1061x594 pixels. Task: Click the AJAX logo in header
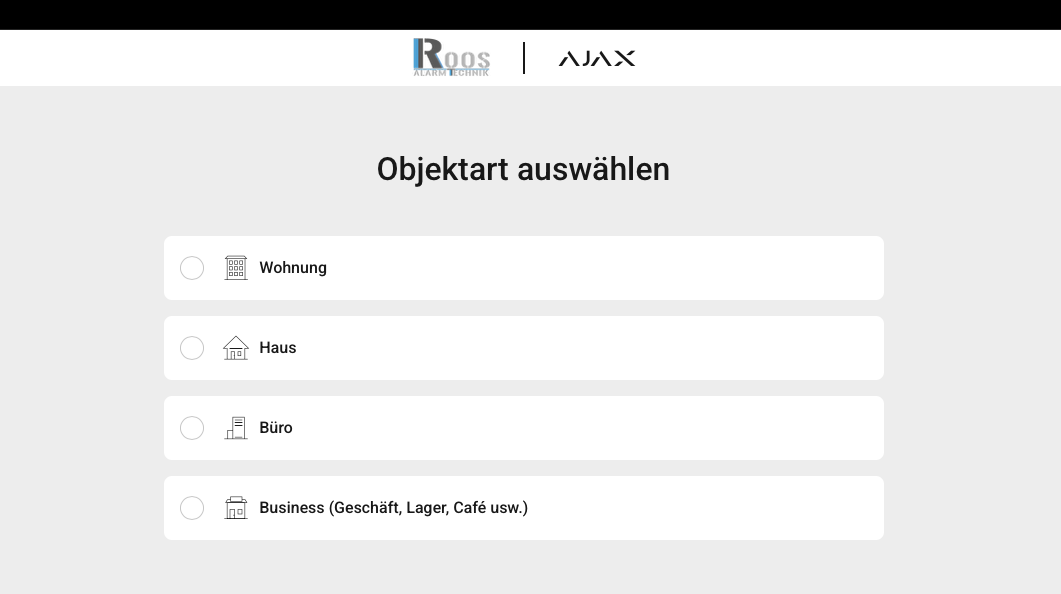pos(596,58)
